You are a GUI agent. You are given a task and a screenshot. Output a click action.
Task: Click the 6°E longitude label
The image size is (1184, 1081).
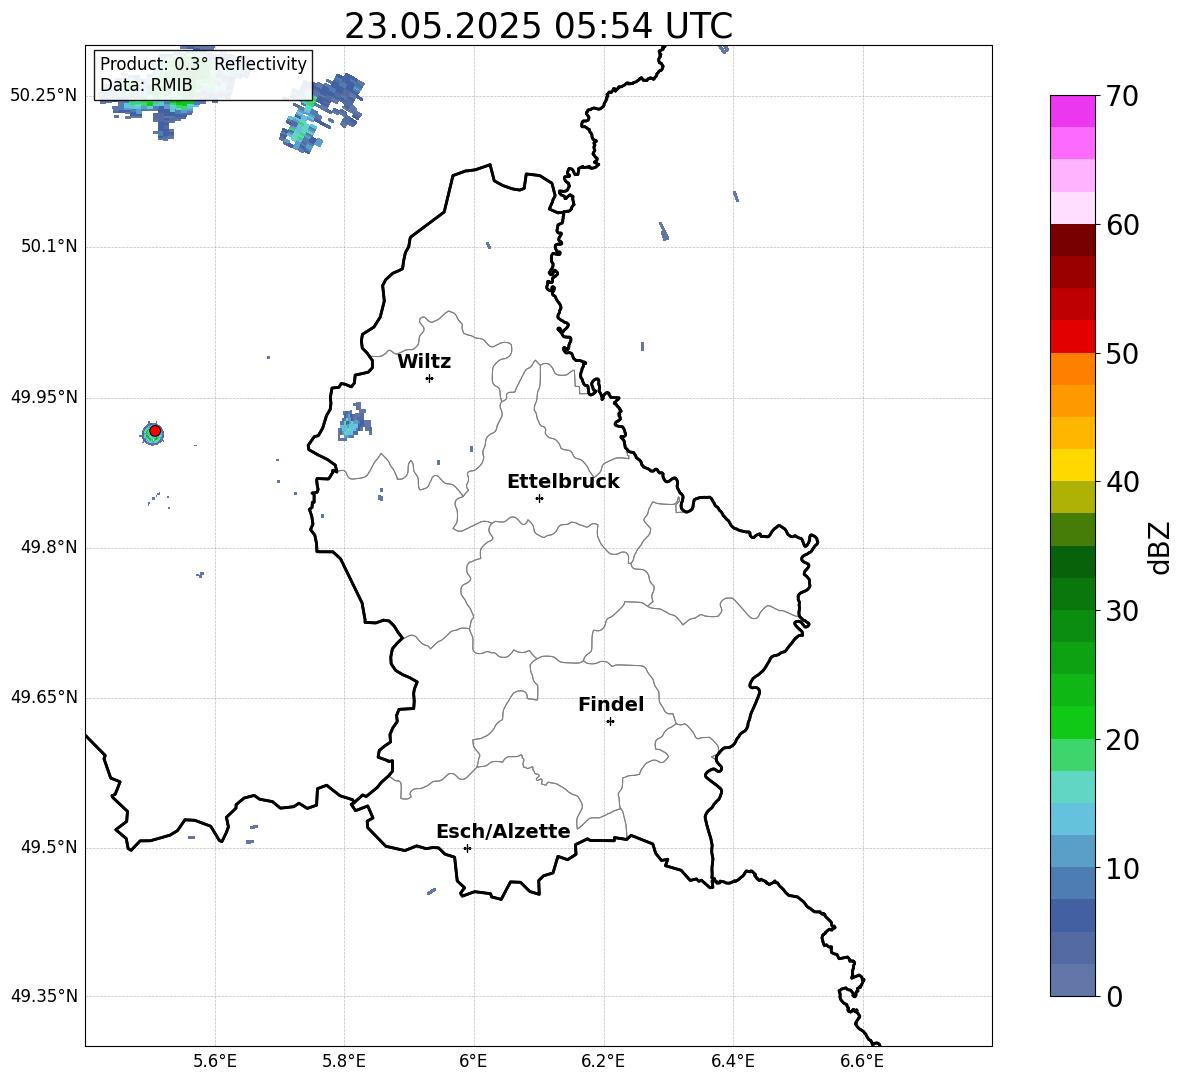coord(473,1061)
